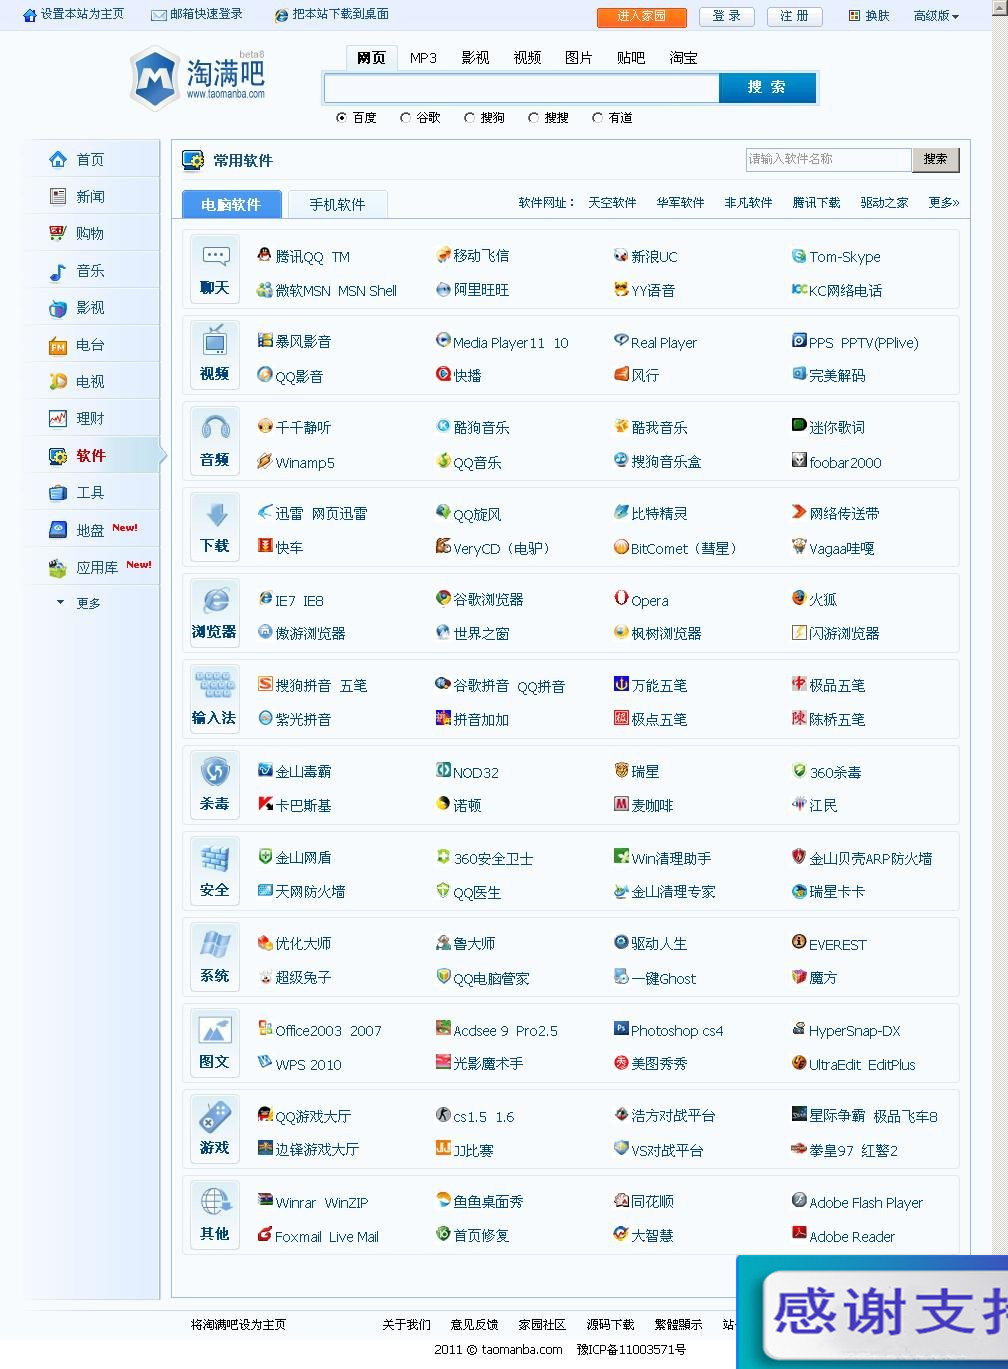1008x1369 pixels.
Task: Open 更多» software sites link
Action: click(943, 203)
